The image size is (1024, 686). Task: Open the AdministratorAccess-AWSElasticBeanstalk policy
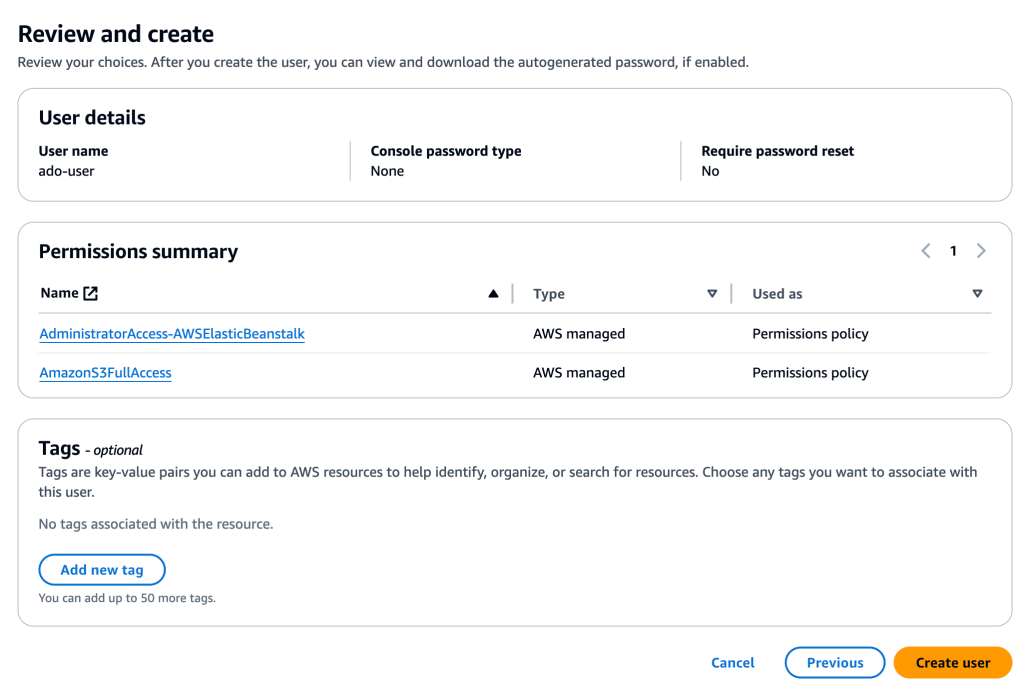point(171,333)
